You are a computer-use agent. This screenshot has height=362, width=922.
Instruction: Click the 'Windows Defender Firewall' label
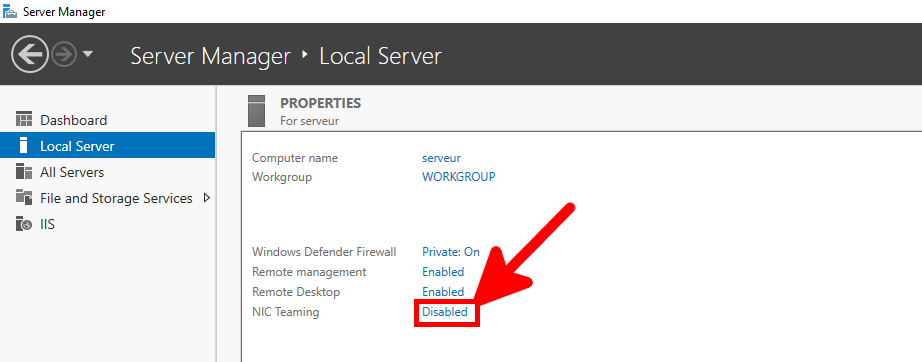[x=324, y=252]
